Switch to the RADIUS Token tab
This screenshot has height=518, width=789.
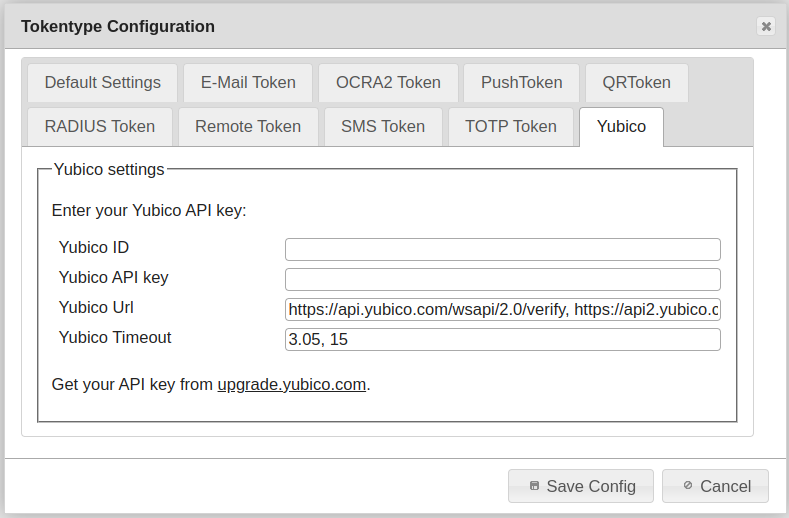[x=99, y=127]
